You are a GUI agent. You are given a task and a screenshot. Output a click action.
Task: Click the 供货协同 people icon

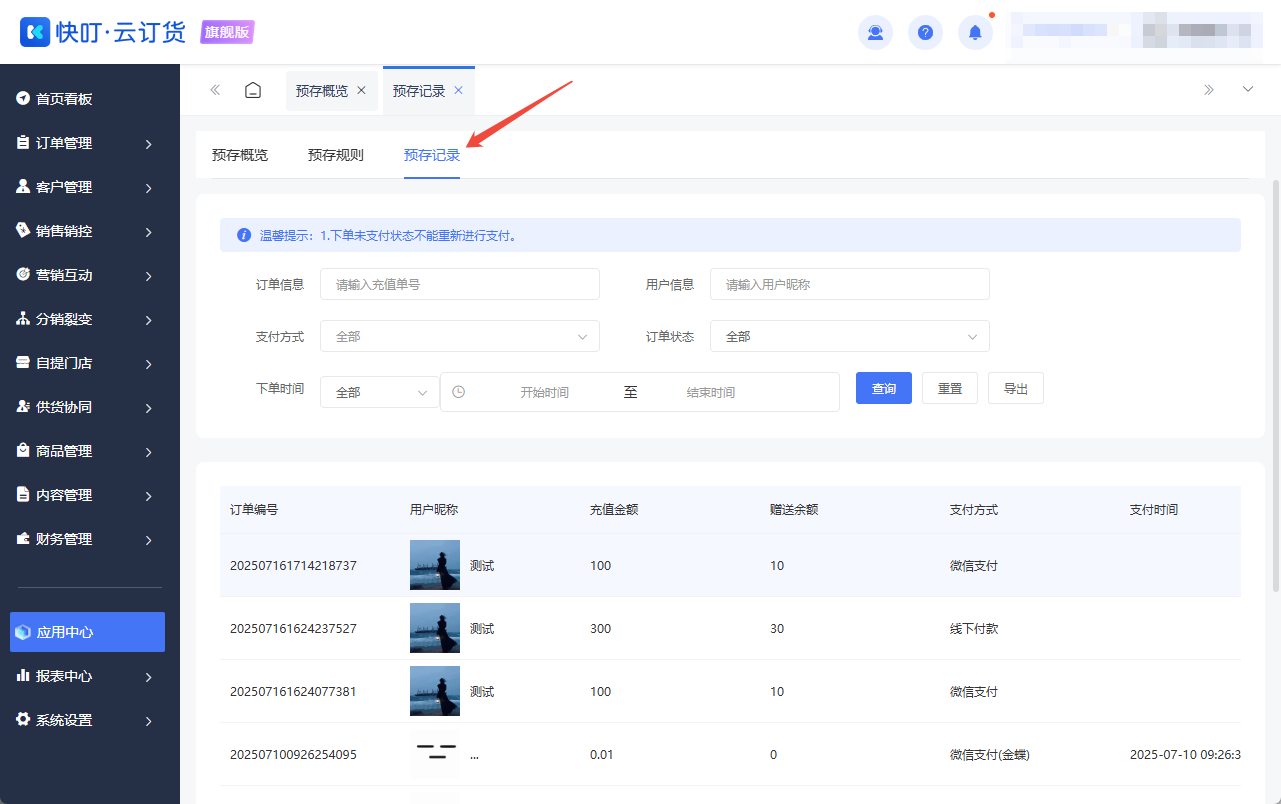coord(23,407)
